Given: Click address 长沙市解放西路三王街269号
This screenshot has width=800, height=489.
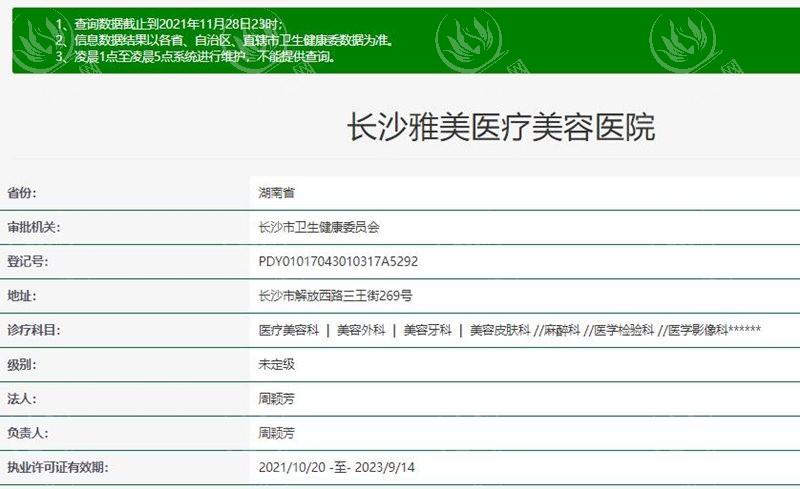Looking at the screenshot, I should pos(335,296).
